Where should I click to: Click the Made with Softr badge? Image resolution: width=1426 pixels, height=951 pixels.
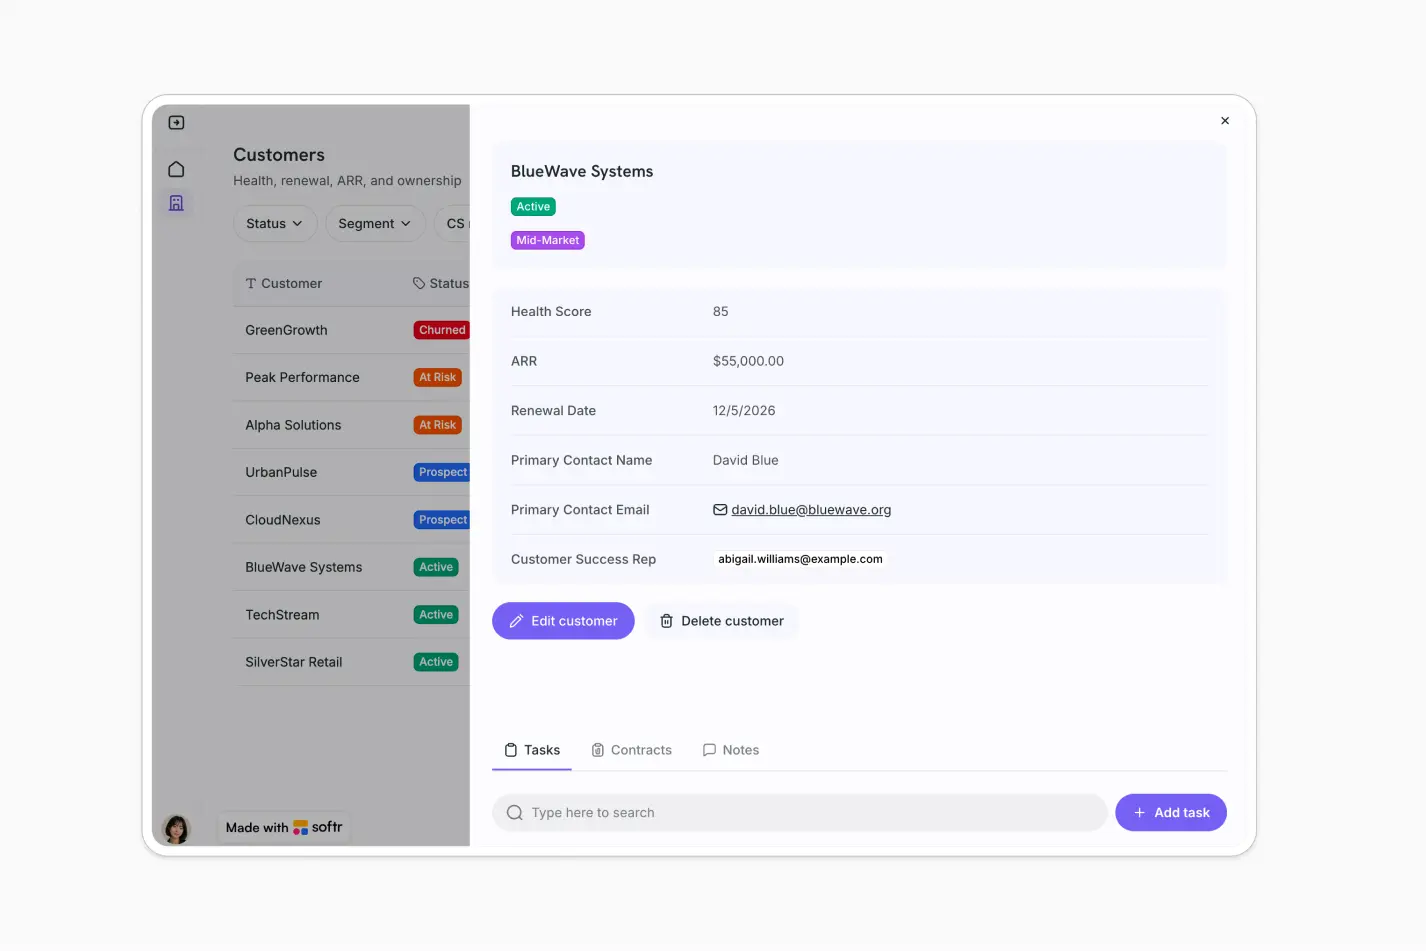coord(284,828)
